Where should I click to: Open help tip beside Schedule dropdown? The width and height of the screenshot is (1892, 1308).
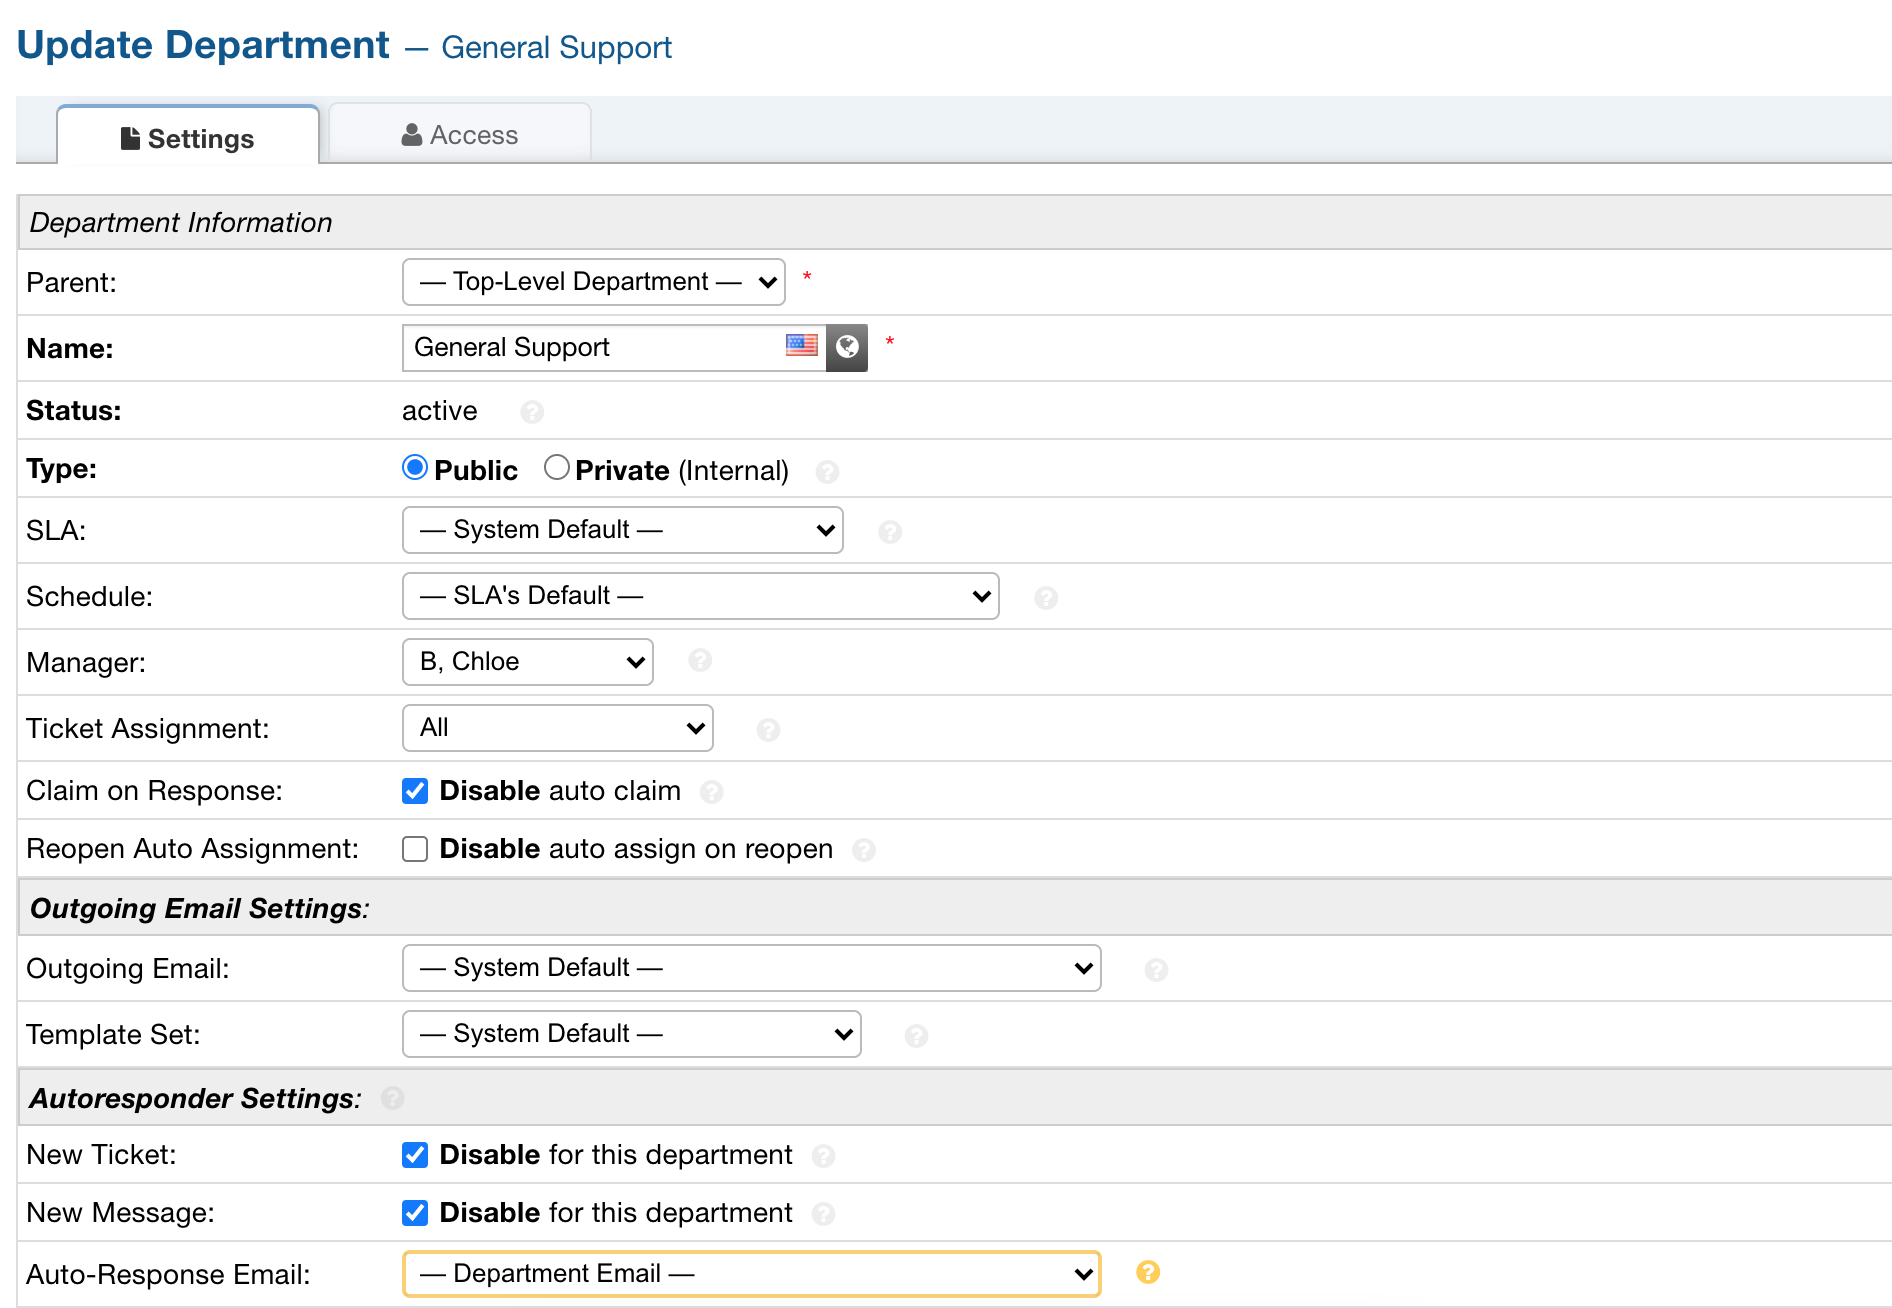click(x=1046, y=598)
